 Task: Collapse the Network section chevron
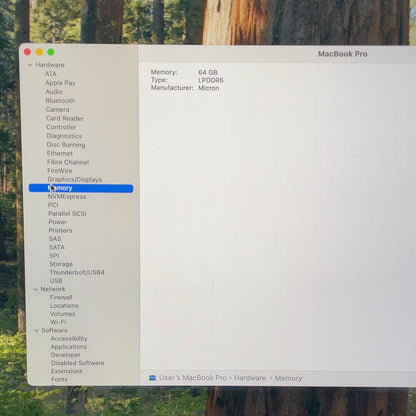tap(36, 289)
